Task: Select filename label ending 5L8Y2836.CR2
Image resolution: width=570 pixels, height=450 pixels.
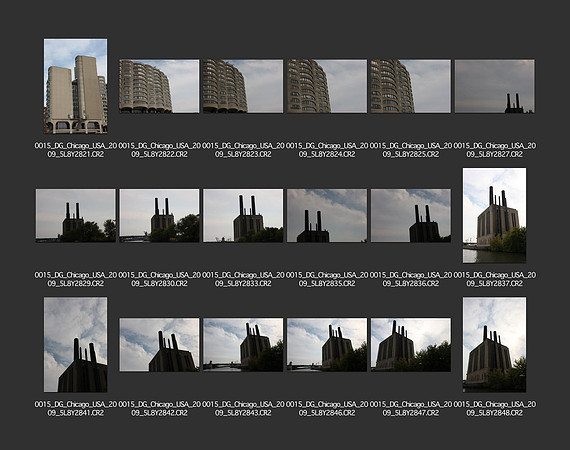Action: 411,279
